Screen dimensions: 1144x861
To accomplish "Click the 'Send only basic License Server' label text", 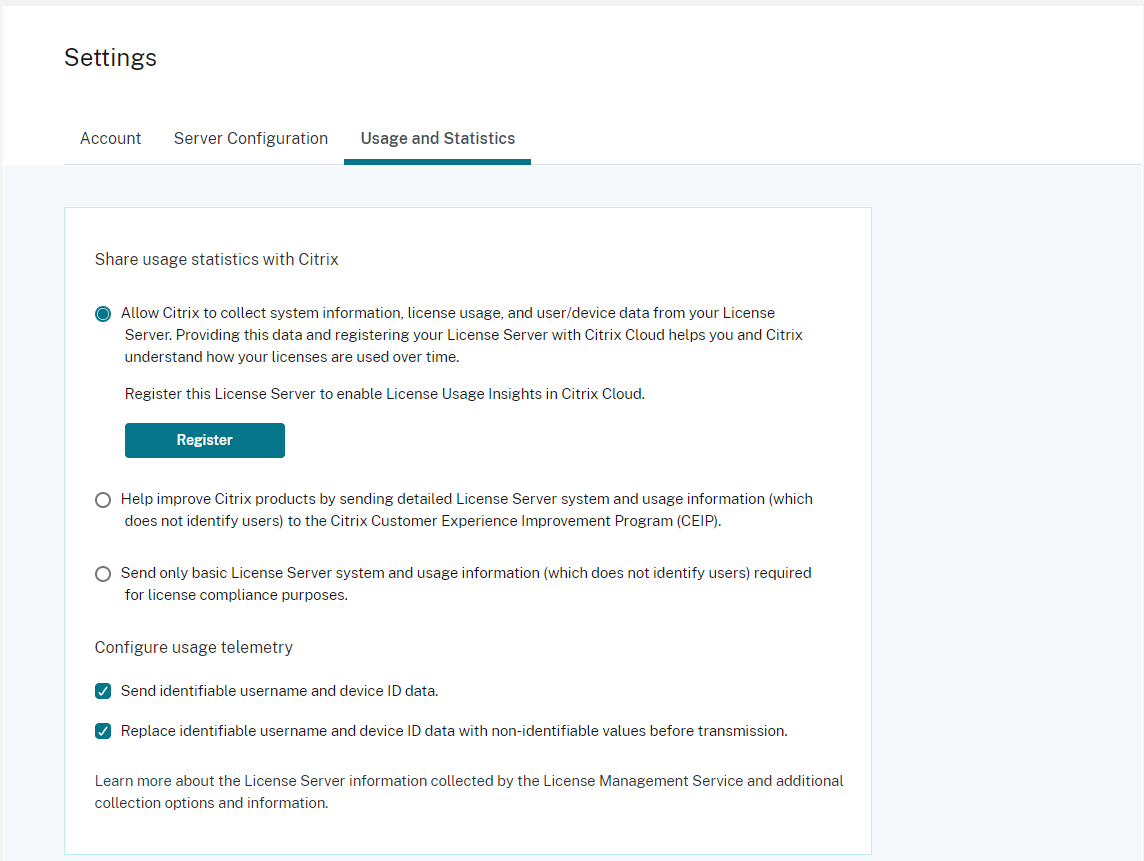I will tap(466, 573).
